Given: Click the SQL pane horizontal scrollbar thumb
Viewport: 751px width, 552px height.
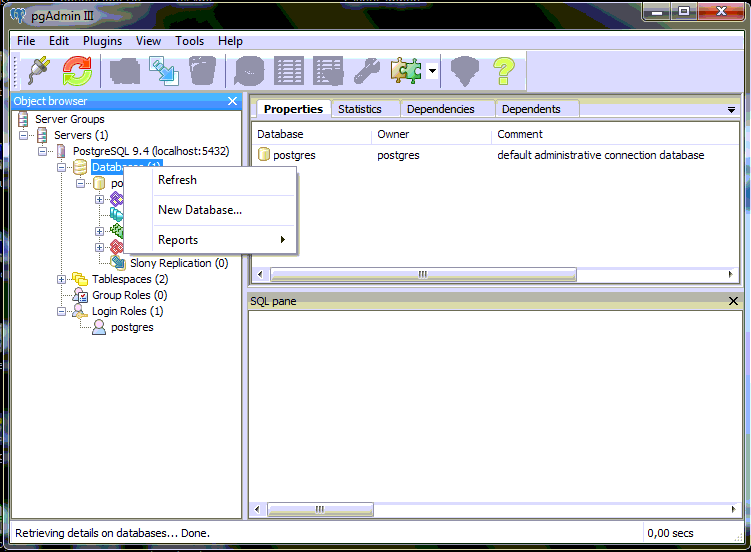Looking at the screenshot, I should pos(320,509).
